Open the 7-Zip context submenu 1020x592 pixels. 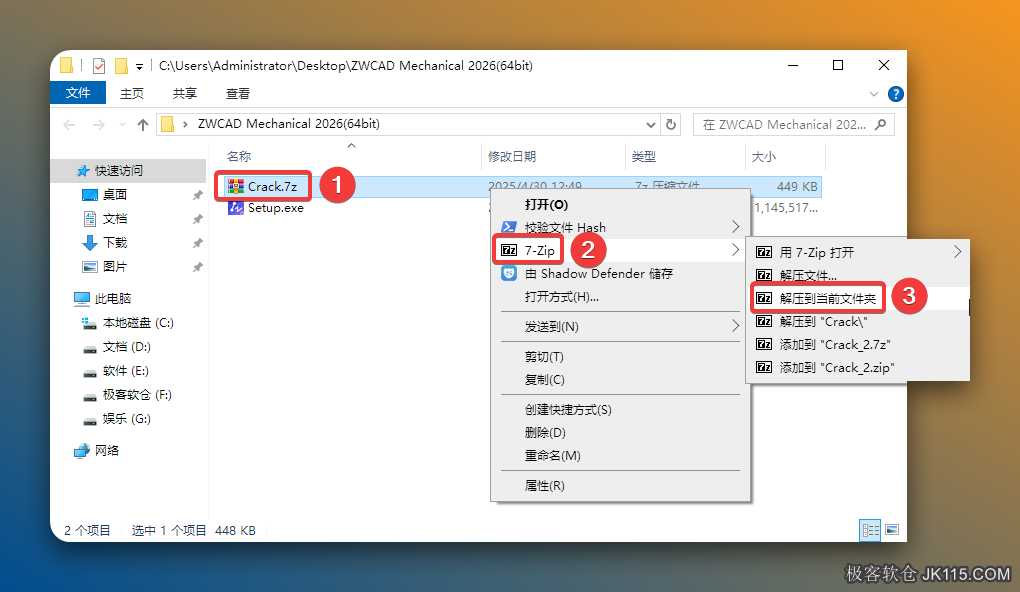pyautogui.click(x=621, y=250)
